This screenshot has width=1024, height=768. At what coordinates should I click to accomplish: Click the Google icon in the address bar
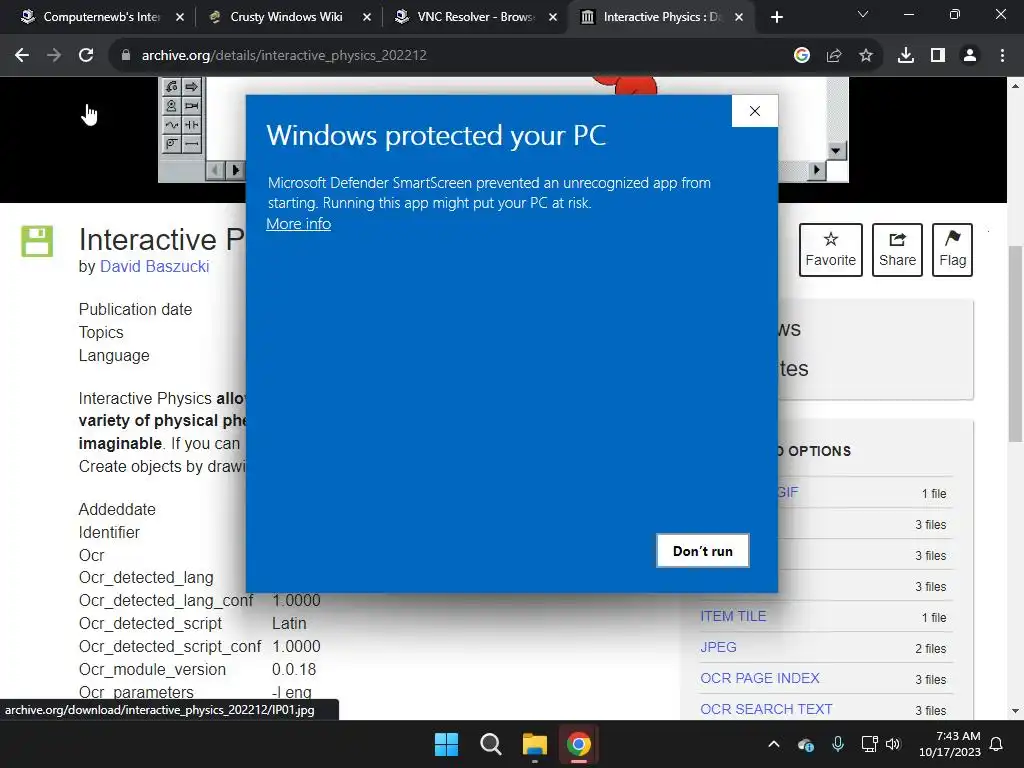802,56
